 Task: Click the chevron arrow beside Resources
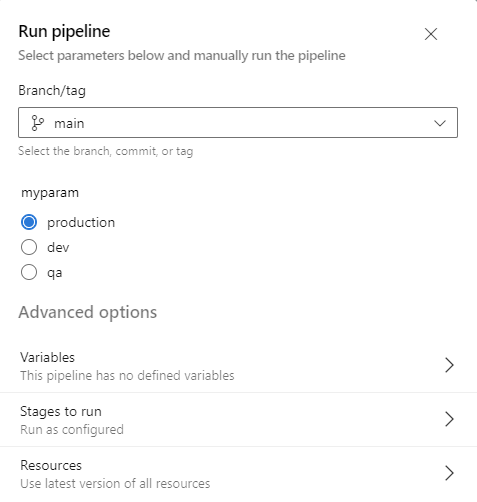tap(449, 473)
